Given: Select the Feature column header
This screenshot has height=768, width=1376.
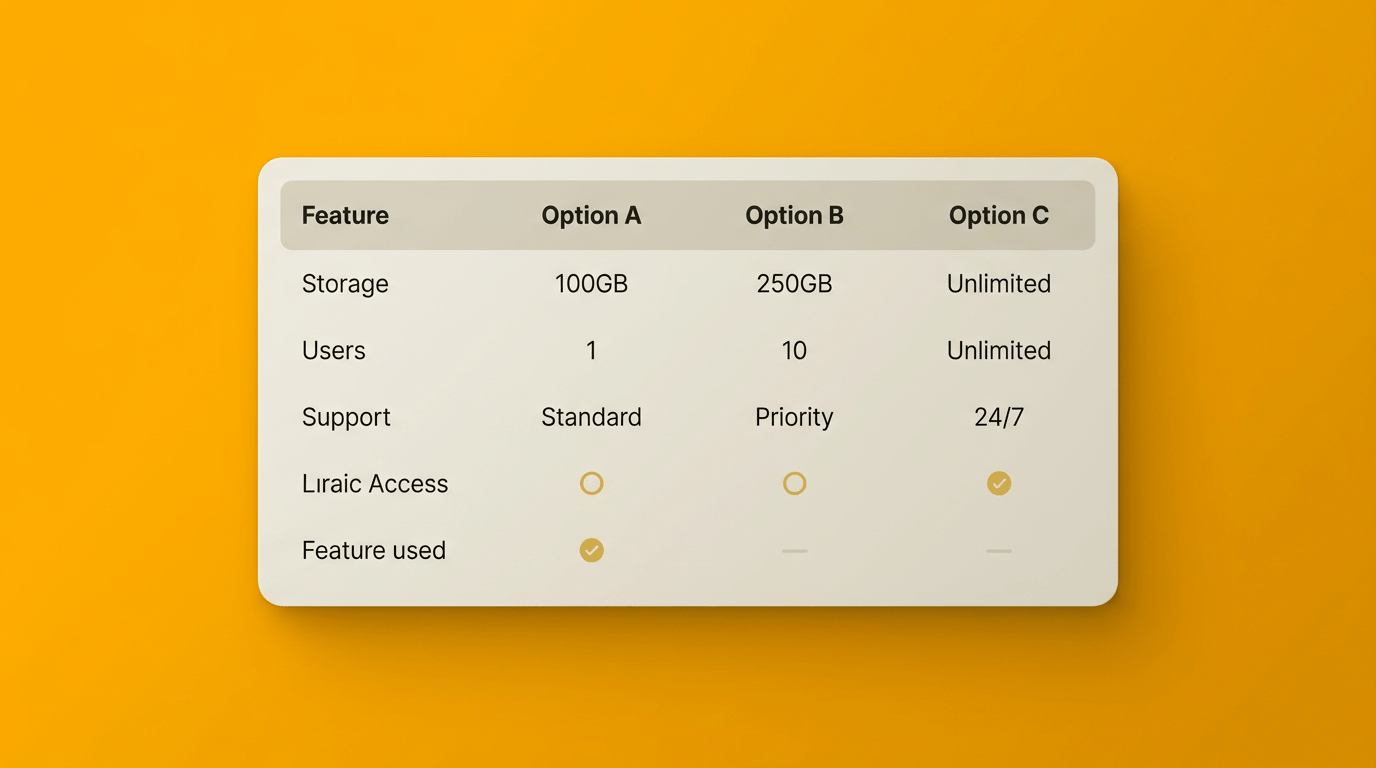Looking at the screenshot, I should pos(345,215).
